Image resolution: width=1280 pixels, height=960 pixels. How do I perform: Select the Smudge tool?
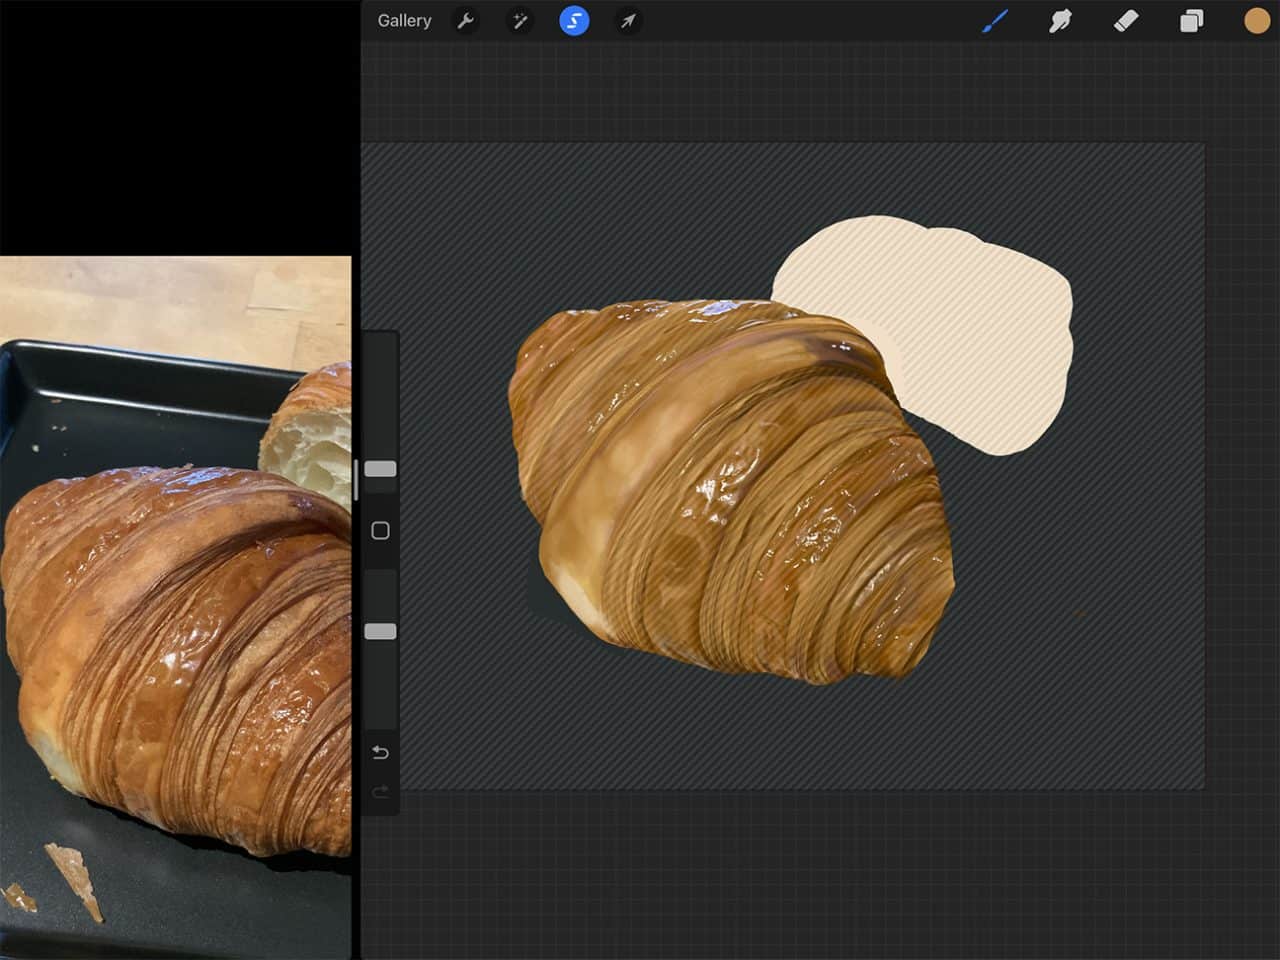(1060, 21)
